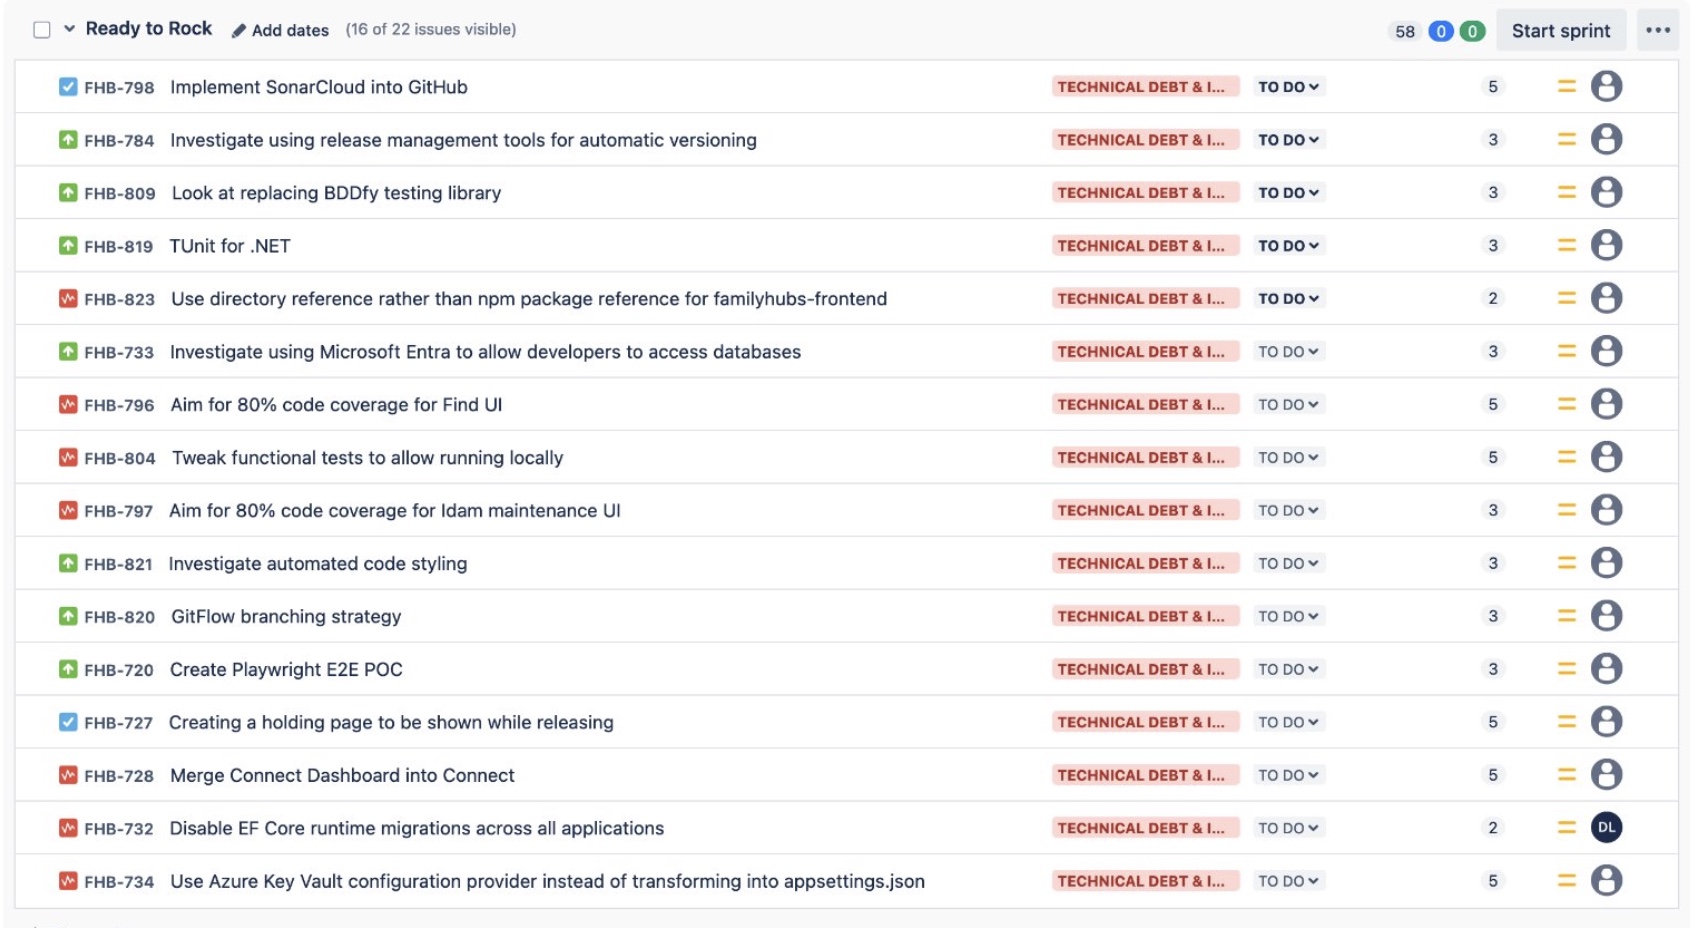This screenshot has height=928, width=1696.
Task: Click the medium priority icon for FHB-797
Action: [1567, 510]
